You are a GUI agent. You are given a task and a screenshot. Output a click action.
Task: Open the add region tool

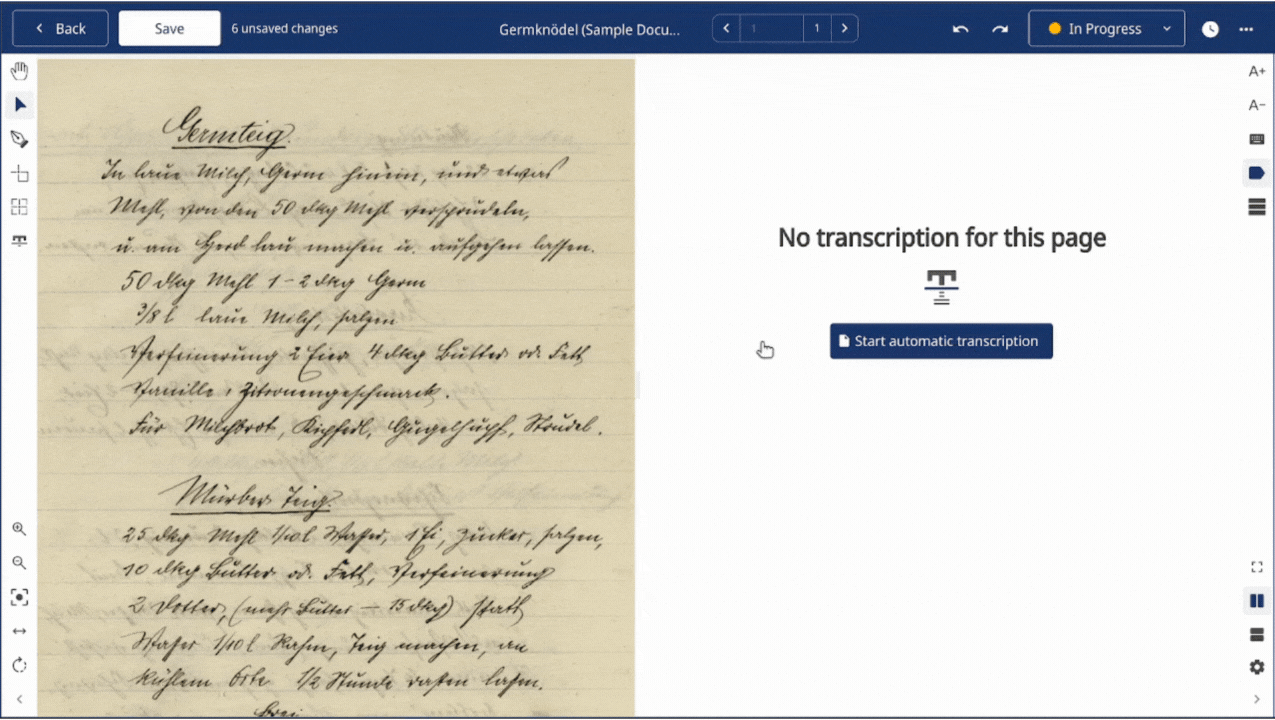[x=19, y=173]
